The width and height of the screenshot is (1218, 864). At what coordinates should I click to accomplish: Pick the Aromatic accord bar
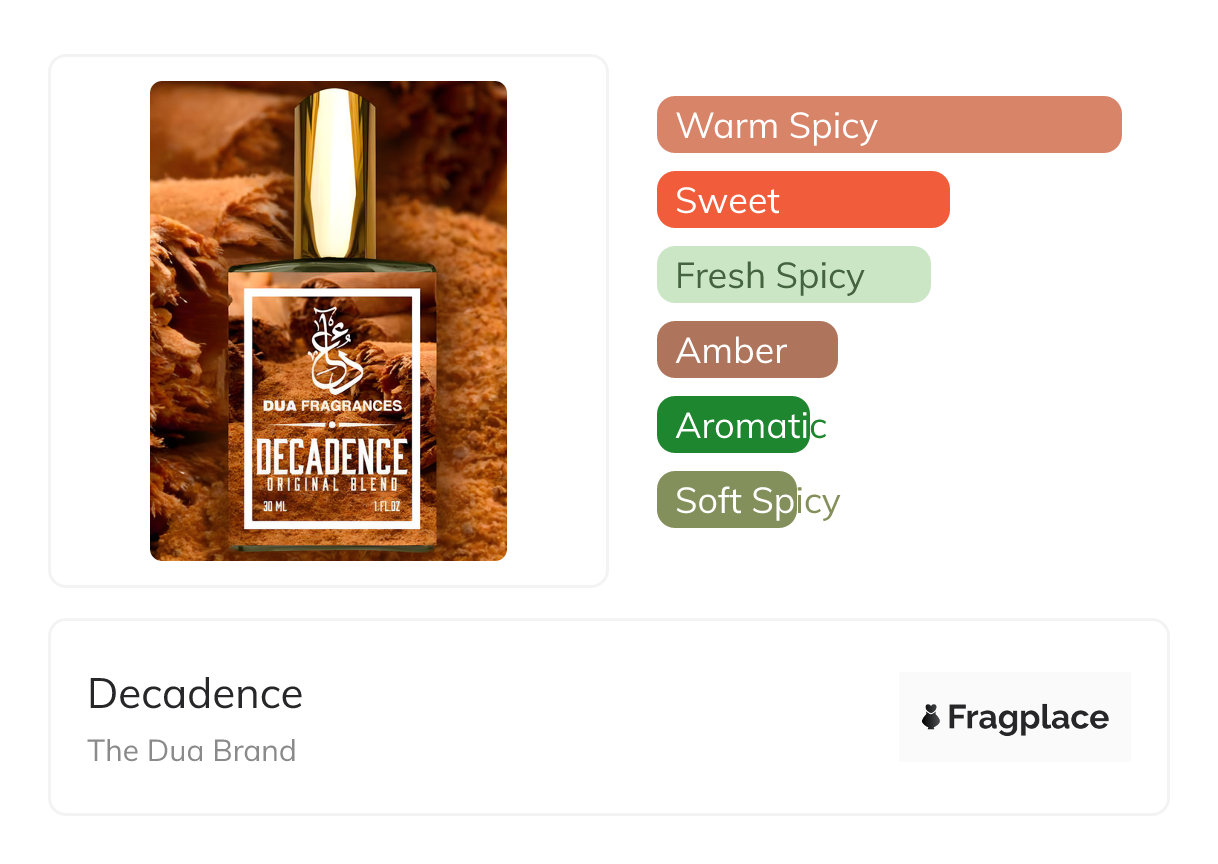733,425
